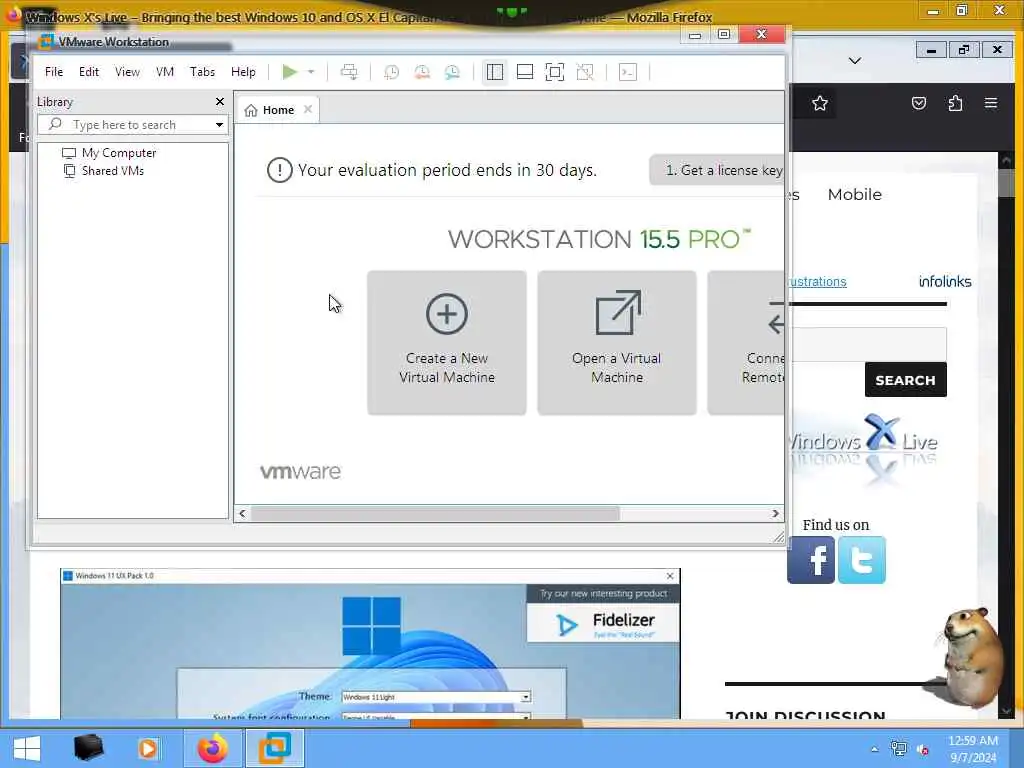Open the power options dropdown arrow
The width and height of the screenshot is (1024, 768).
point(311,72)
